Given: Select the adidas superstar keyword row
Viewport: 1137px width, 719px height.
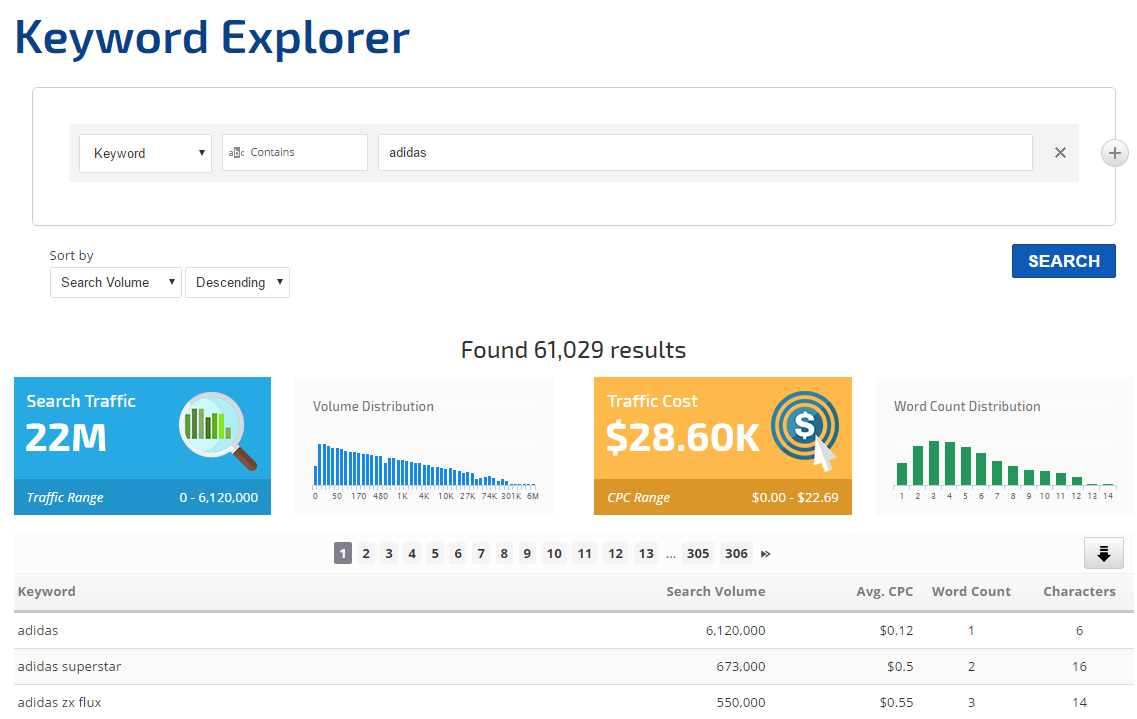Looking at the screenshot, I should pos(70,666).
